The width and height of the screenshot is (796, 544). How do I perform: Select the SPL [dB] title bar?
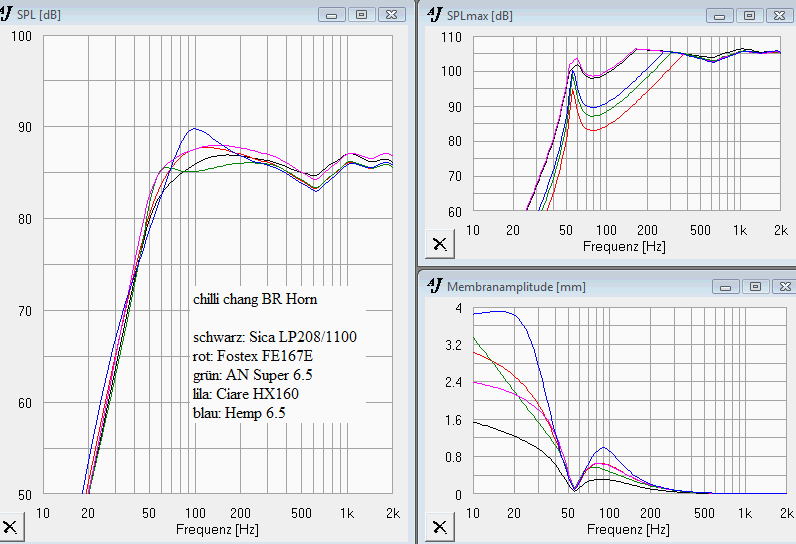pyautogui.click(x=170, y=15)
